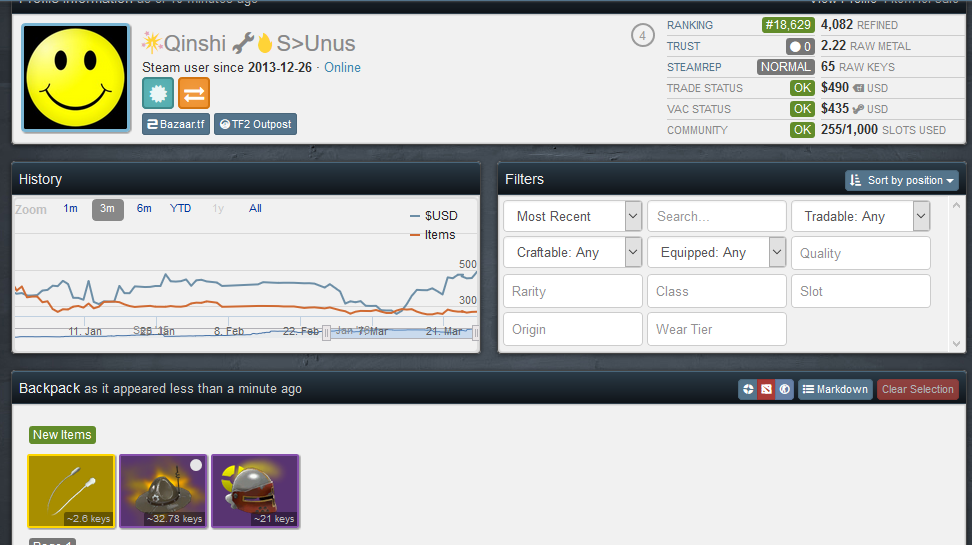Click the #18,629 ranking badge
Image resolution: width=972 pixels, height=545 pixels.
pyautogui.click(x=788, y=25)
